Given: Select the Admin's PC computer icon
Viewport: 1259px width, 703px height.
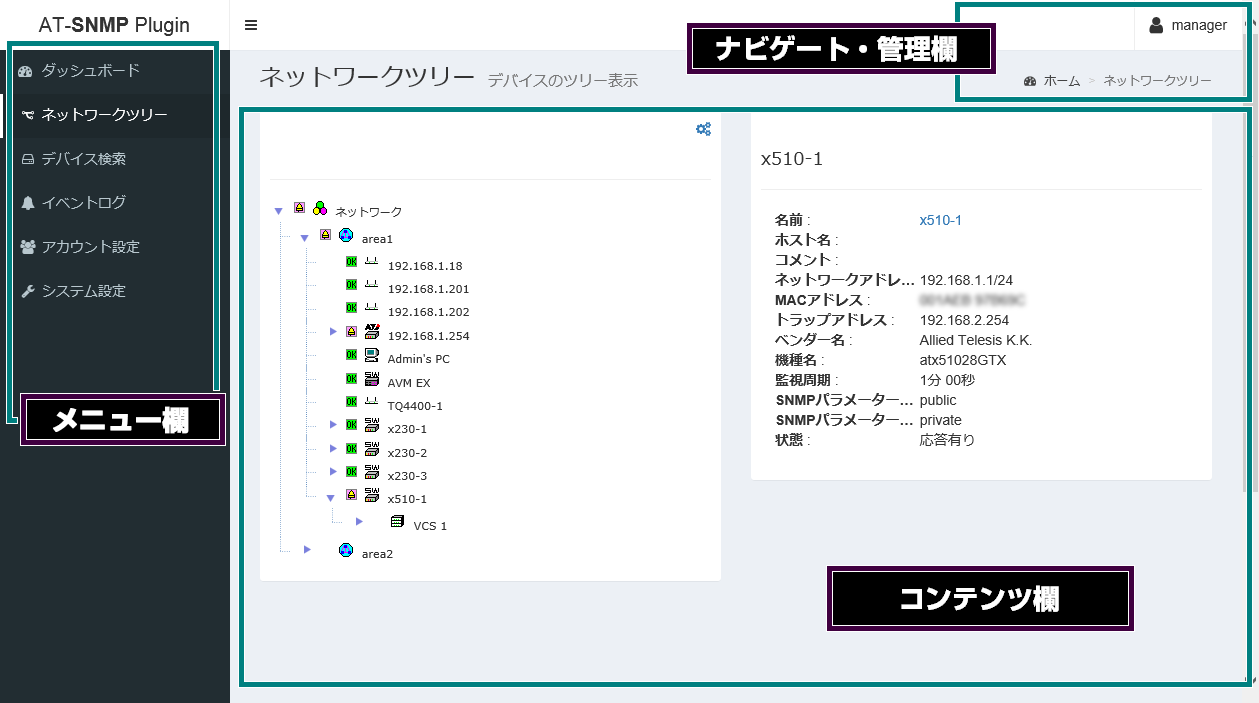Looking at the screenshot, I should coord(371,355).
